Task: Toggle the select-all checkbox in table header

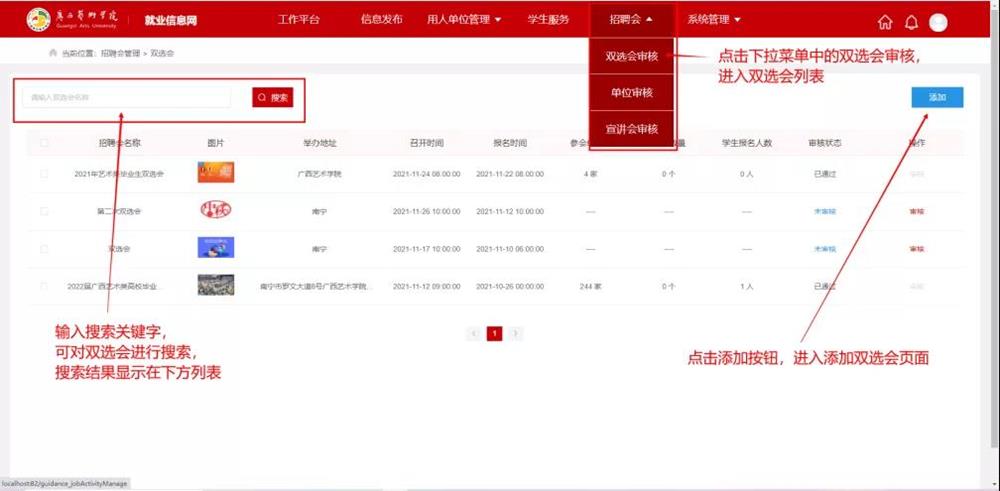Action: 44,143
